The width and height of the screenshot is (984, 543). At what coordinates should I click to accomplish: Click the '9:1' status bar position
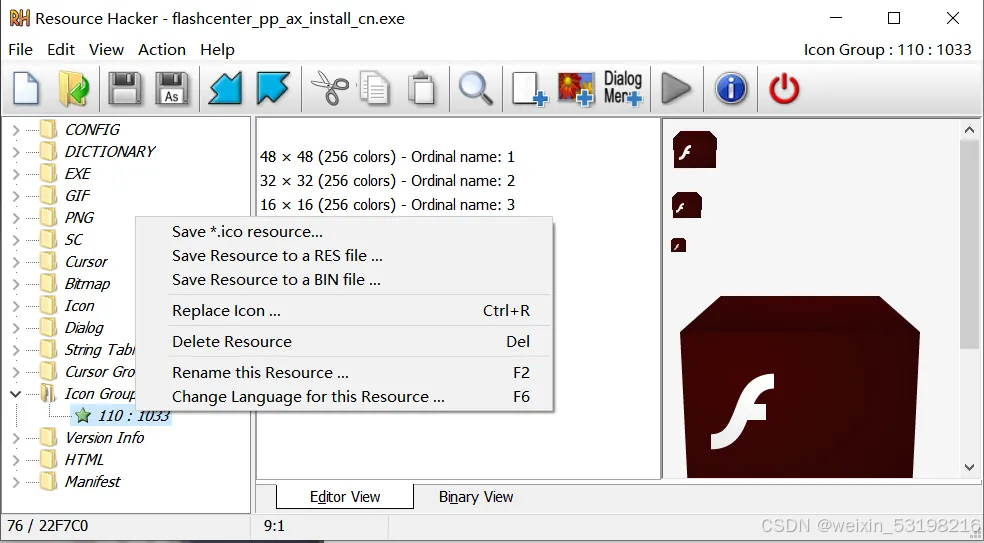pyautogui.click(x=274, y=525)
